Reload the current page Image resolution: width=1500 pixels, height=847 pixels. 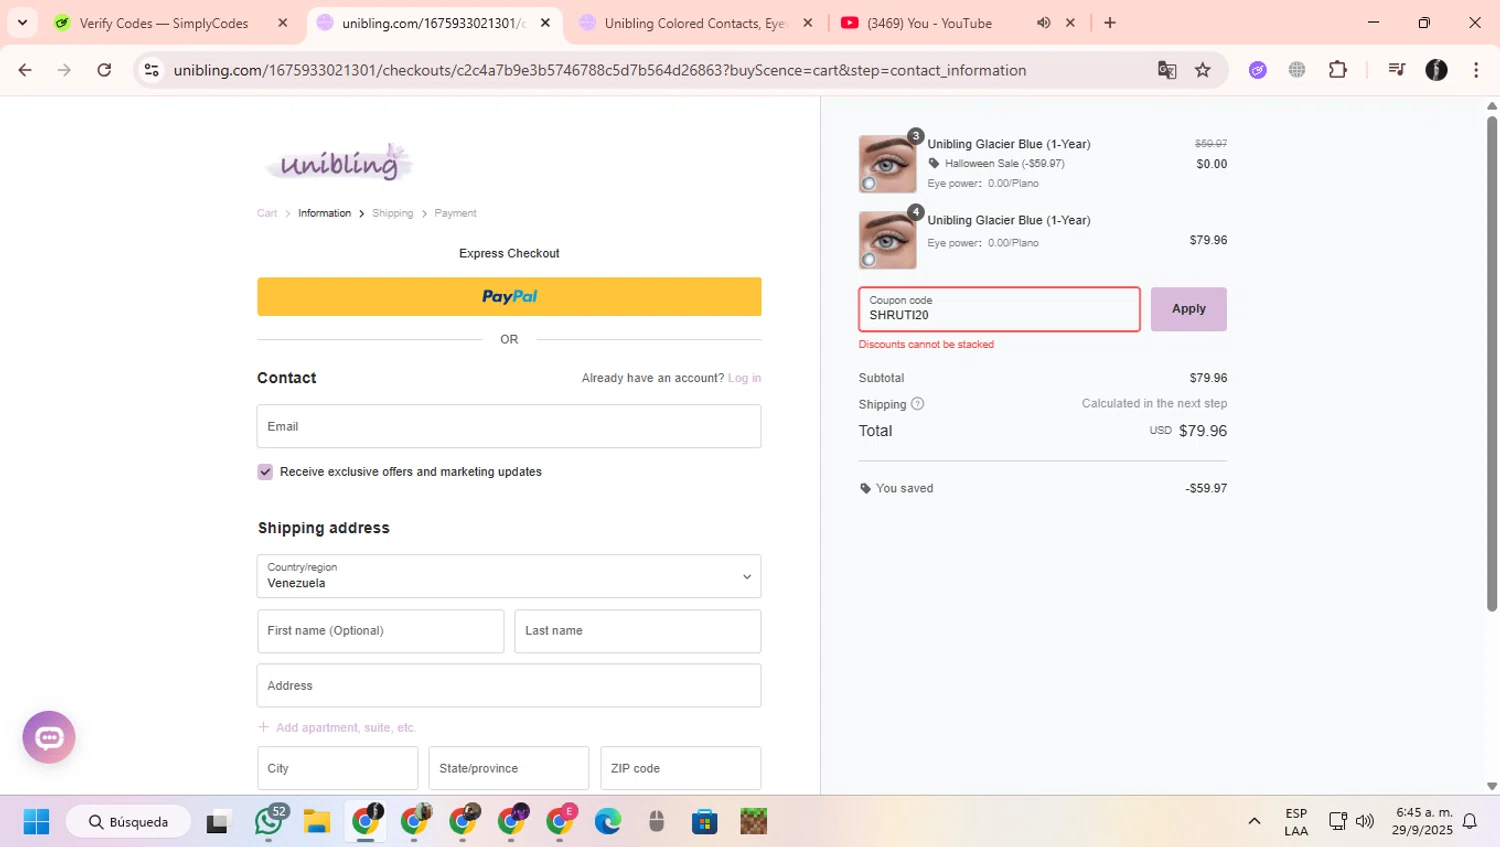[x=104, y=70]
